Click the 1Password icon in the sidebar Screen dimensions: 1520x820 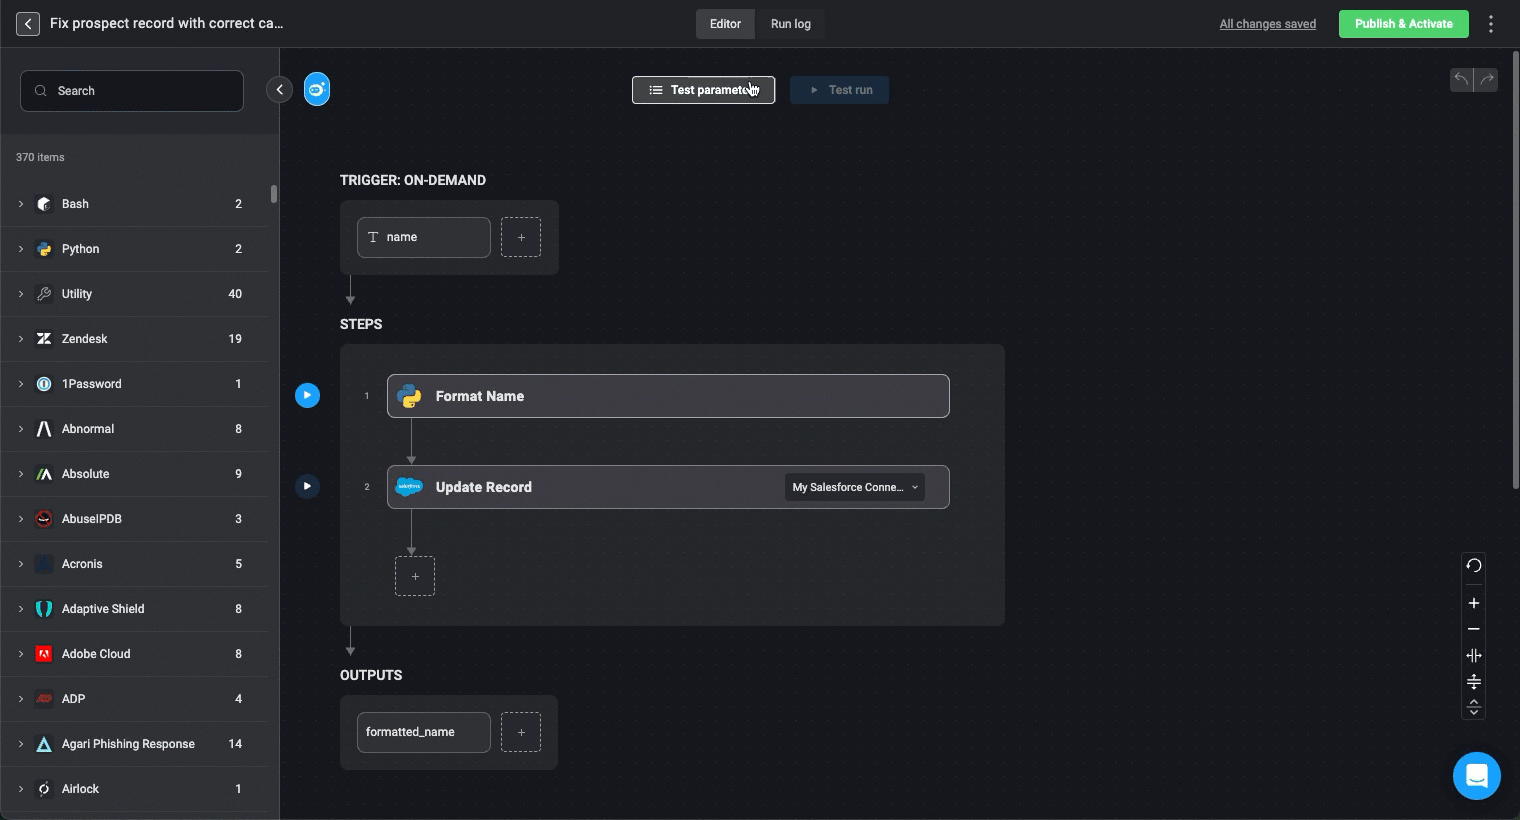pyautogui.click(x=44, y=384)
